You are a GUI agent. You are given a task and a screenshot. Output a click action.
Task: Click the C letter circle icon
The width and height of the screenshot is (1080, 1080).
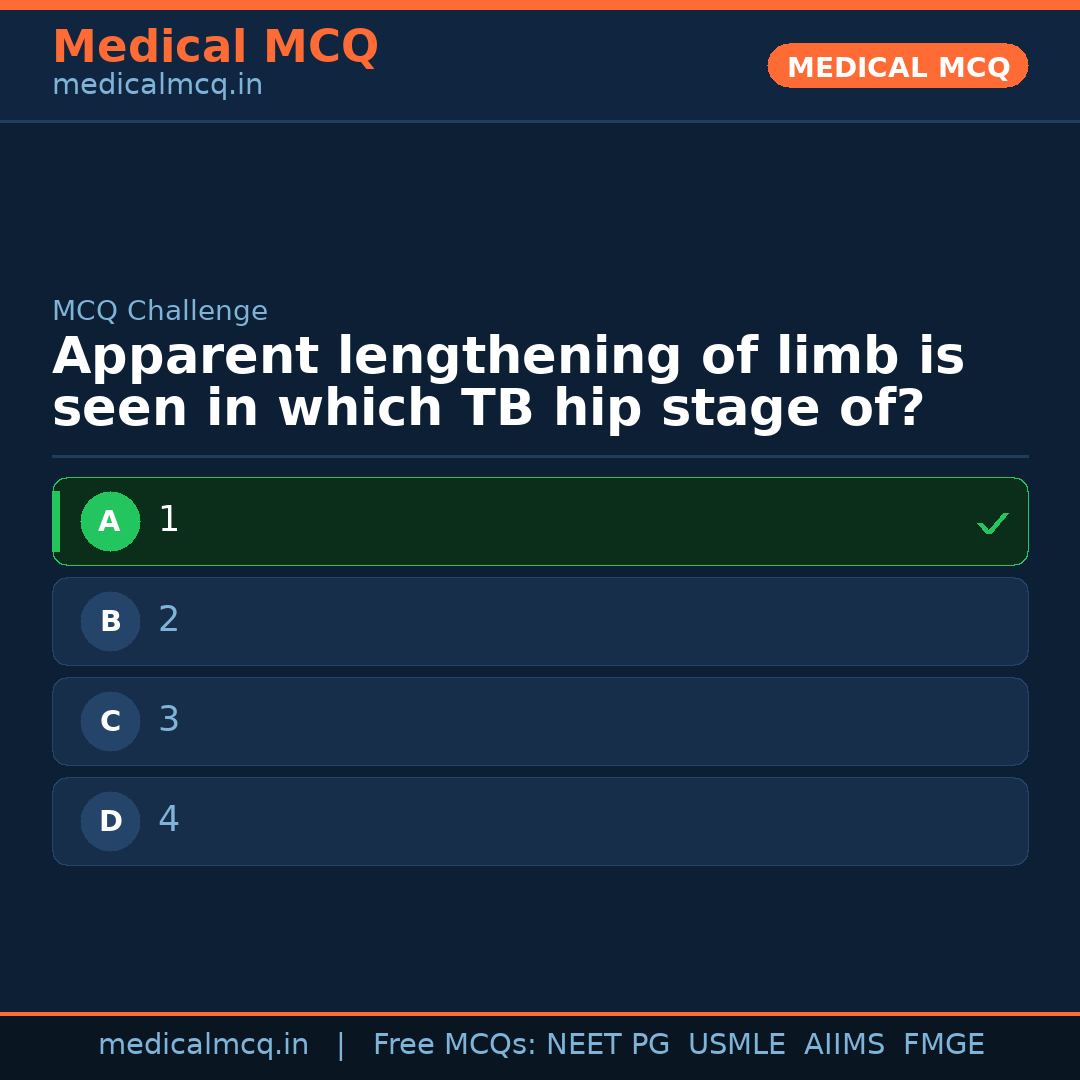click(x=110, y=721)
